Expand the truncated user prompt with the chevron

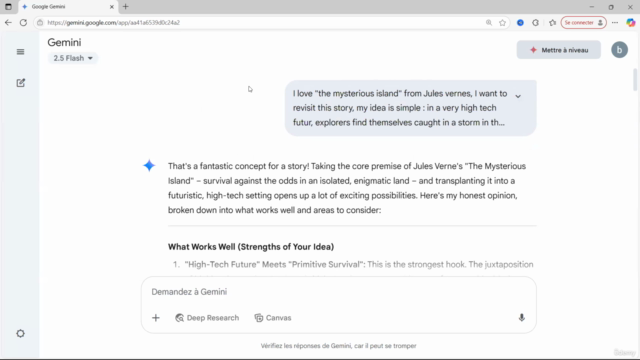pos(518,96)
